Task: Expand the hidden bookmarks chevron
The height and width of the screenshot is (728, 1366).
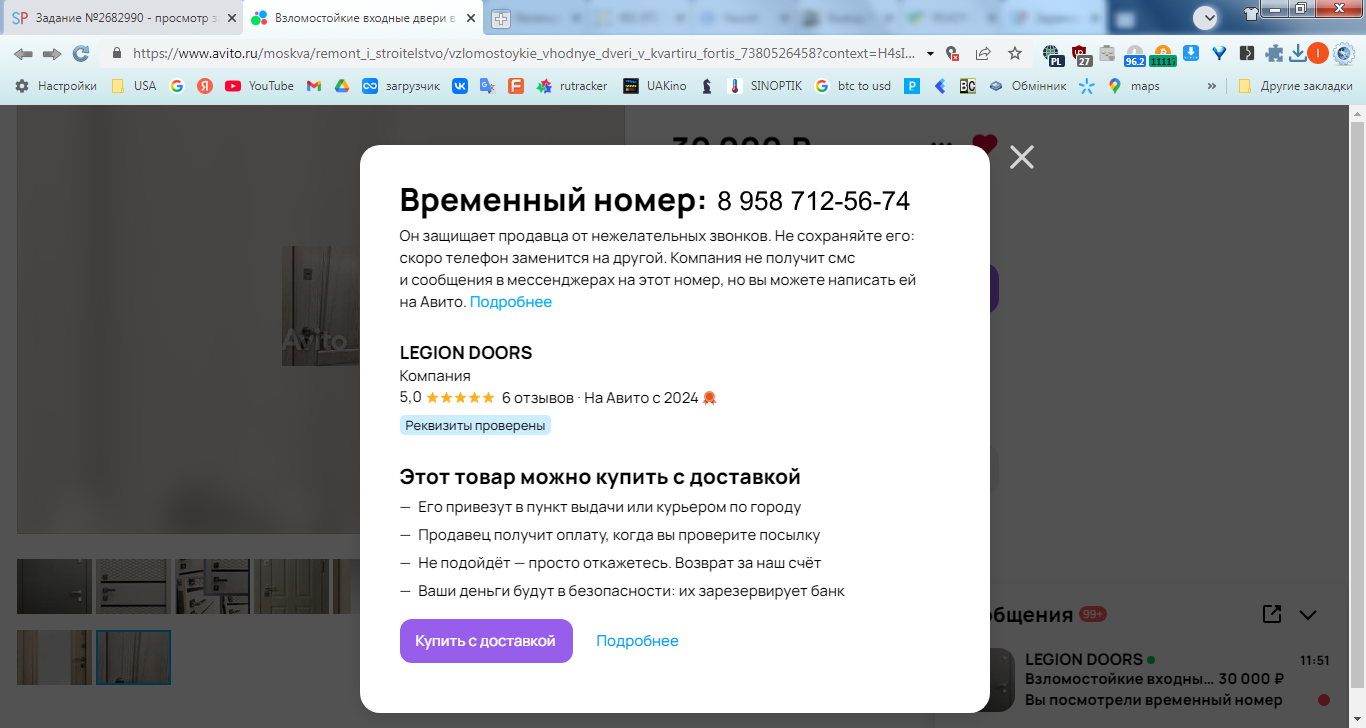Action: pos(1212,86)
